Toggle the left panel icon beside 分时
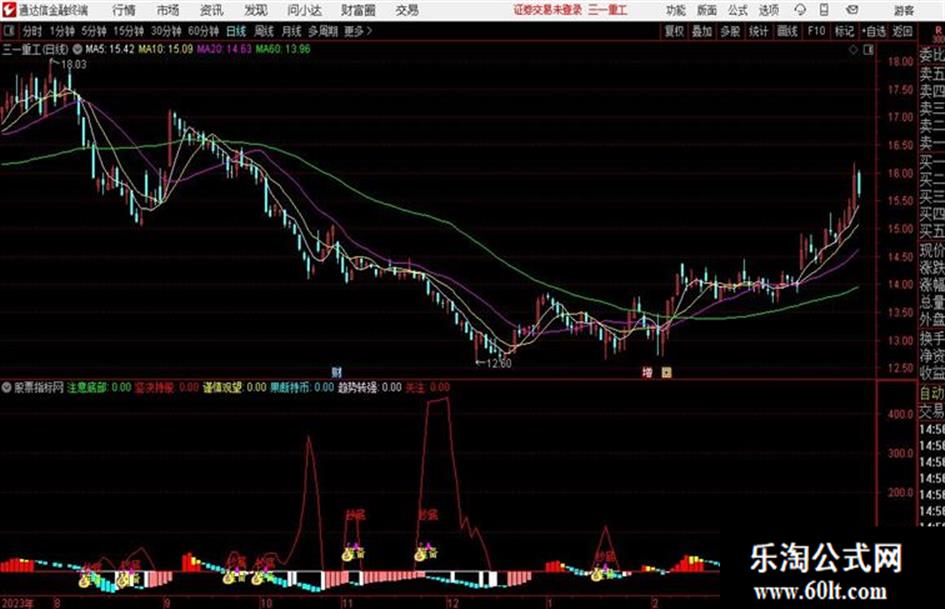The width and height of the screenshot is (945, 609). 10,31
